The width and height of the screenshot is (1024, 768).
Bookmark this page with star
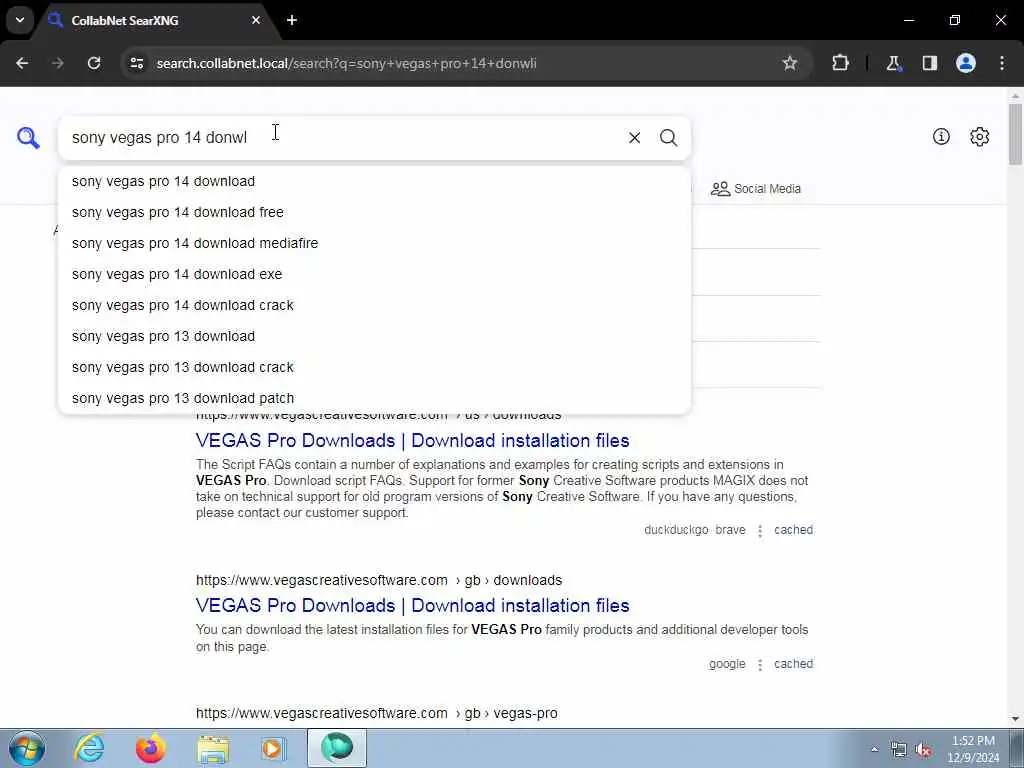[790, 63]
